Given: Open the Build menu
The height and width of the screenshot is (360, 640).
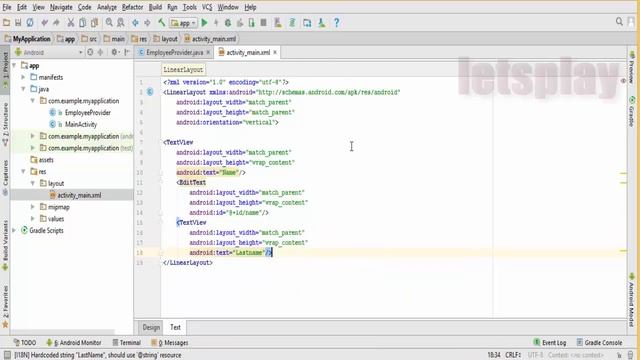Looking at the screenshot, I should pos(155,7).
